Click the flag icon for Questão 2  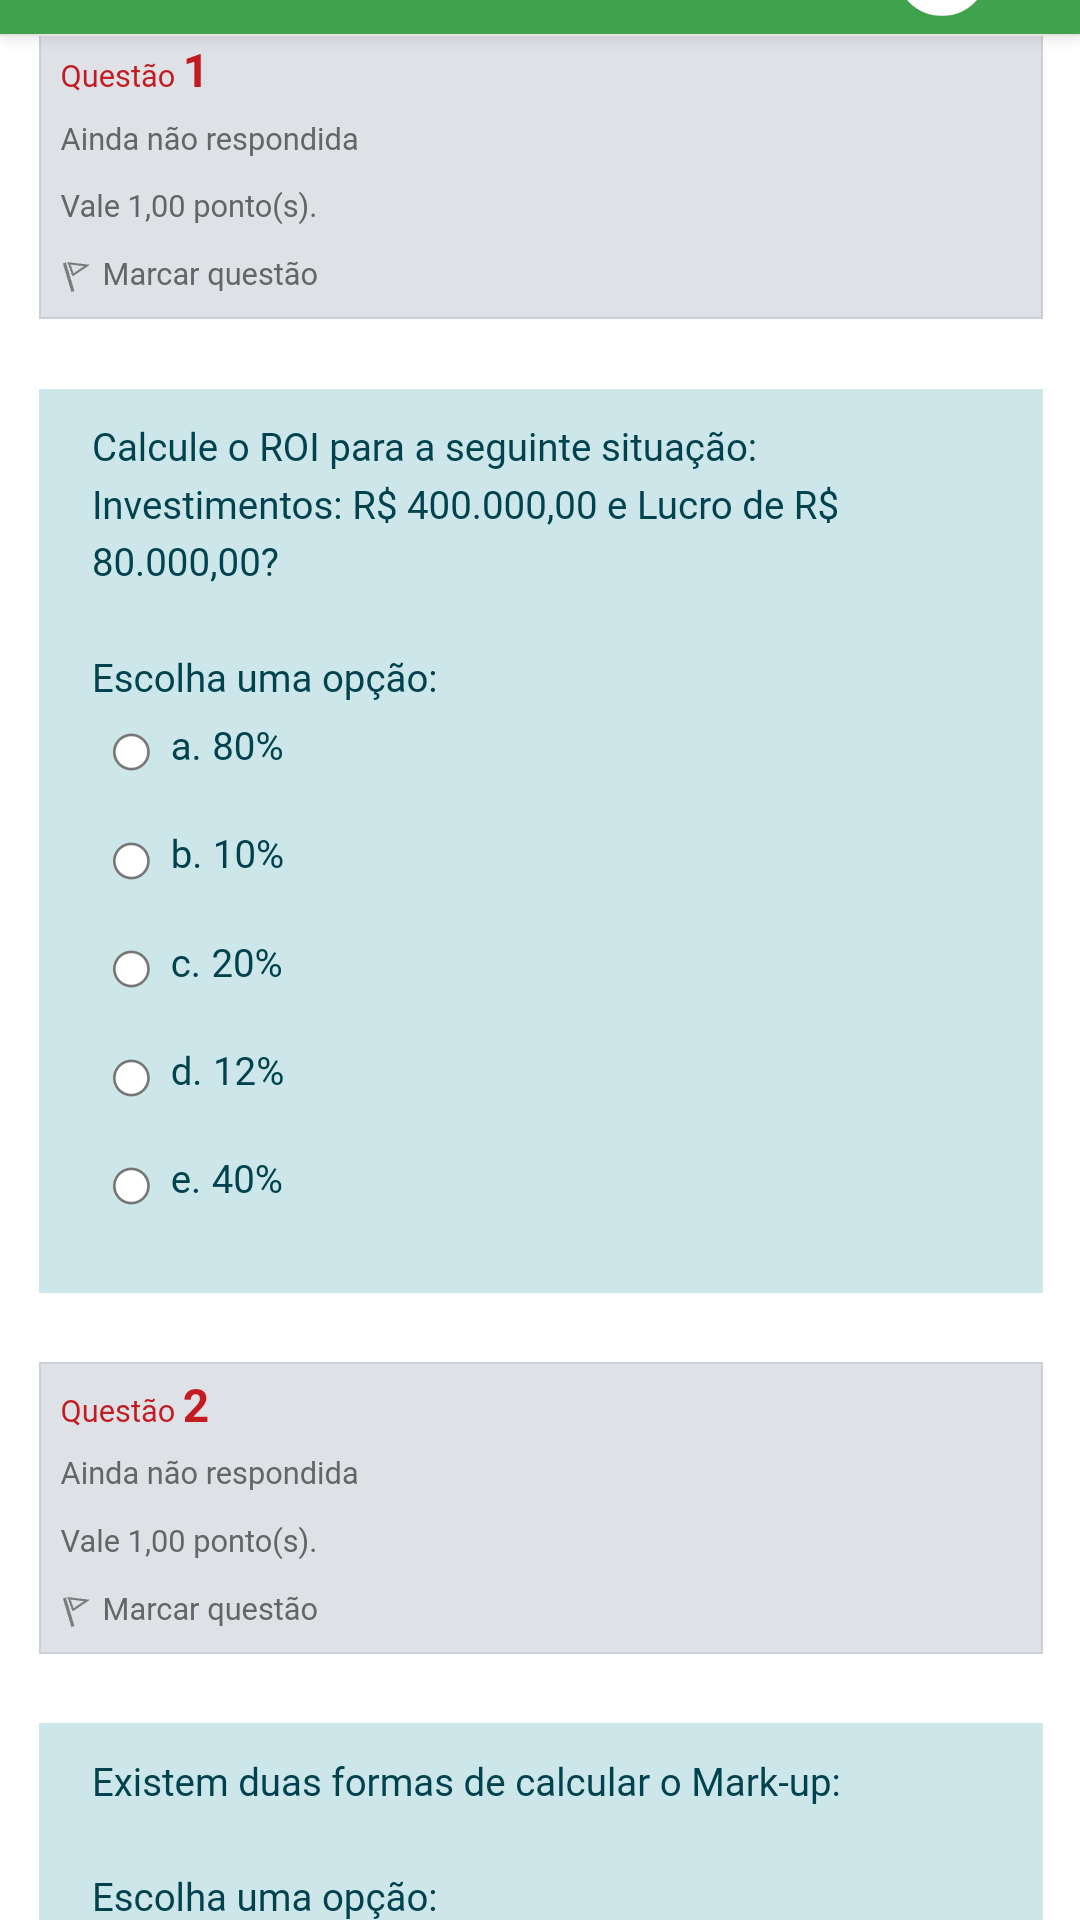(76, 1611)
